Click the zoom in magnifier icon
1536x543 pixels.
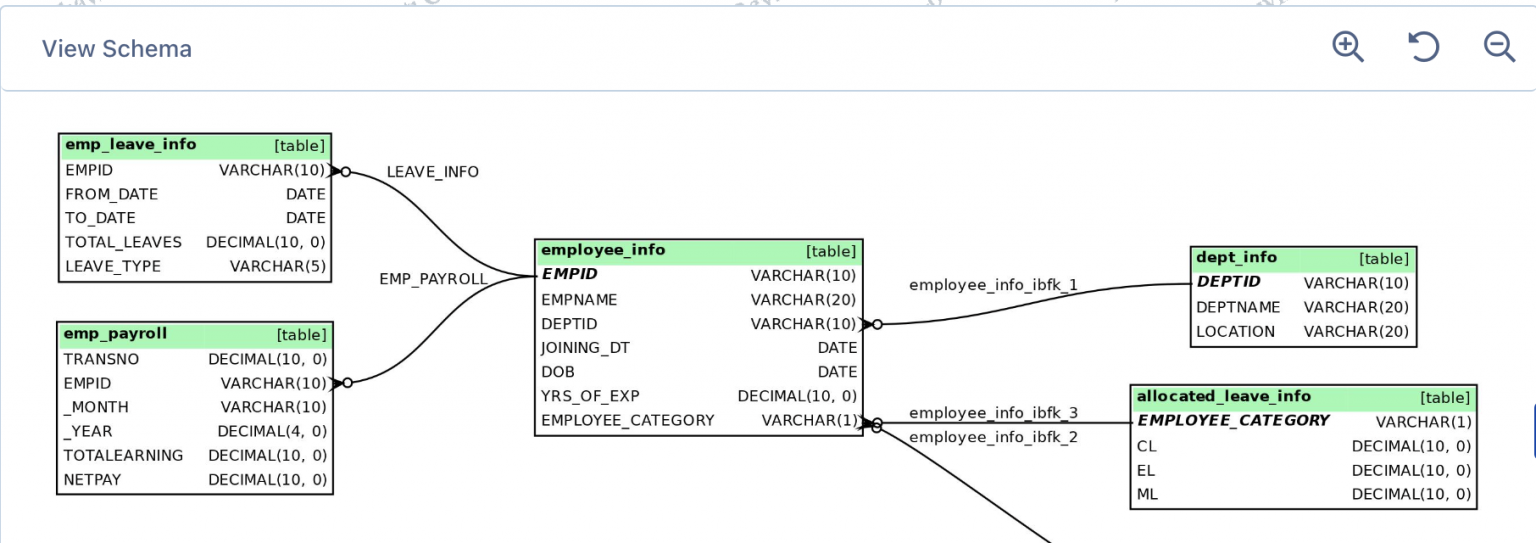[x=1348, y=47]
